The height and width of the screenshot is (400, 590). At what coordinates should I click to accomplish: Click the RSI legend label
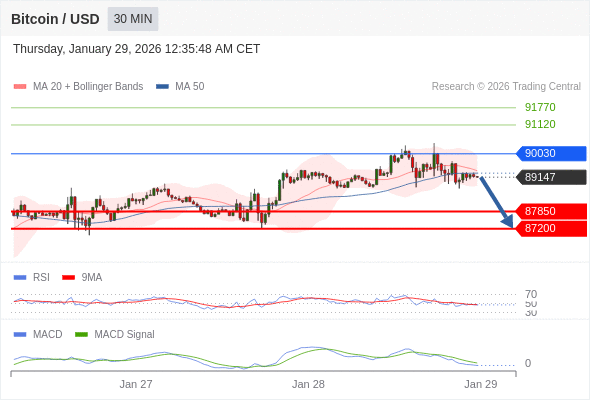click(x=41, y=278)
